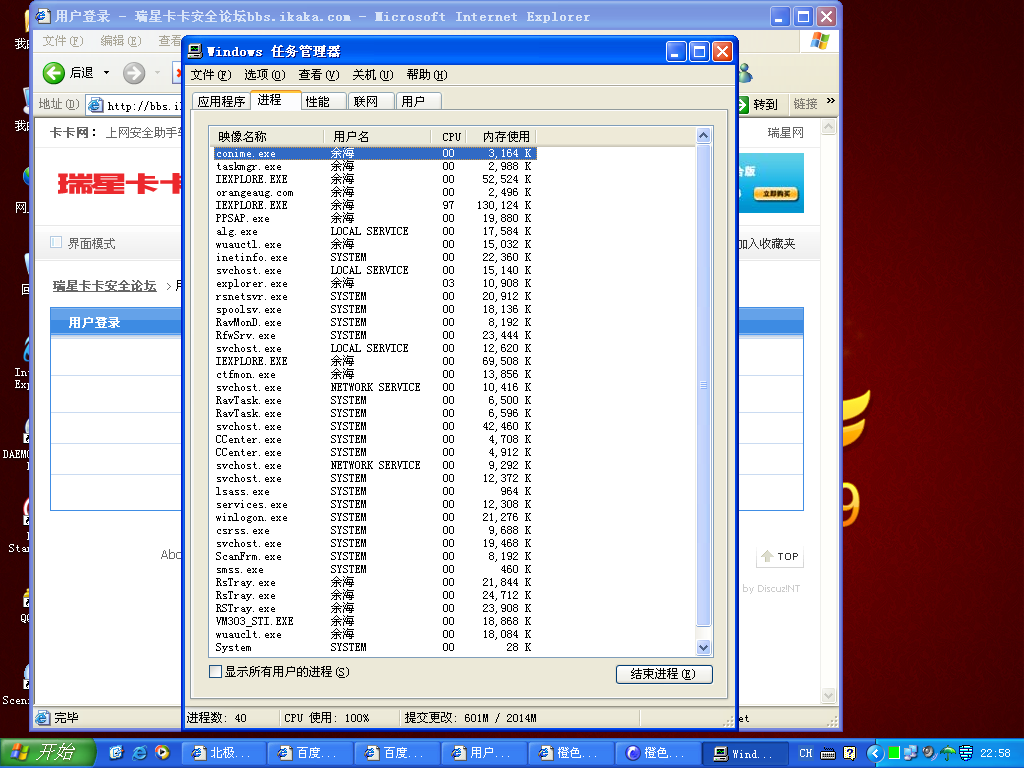Screen dimensions: 1024x768
Task: Open the 瑞星卡卡安全论坛 breadcrumb link
Action: [x=104, y=285]
